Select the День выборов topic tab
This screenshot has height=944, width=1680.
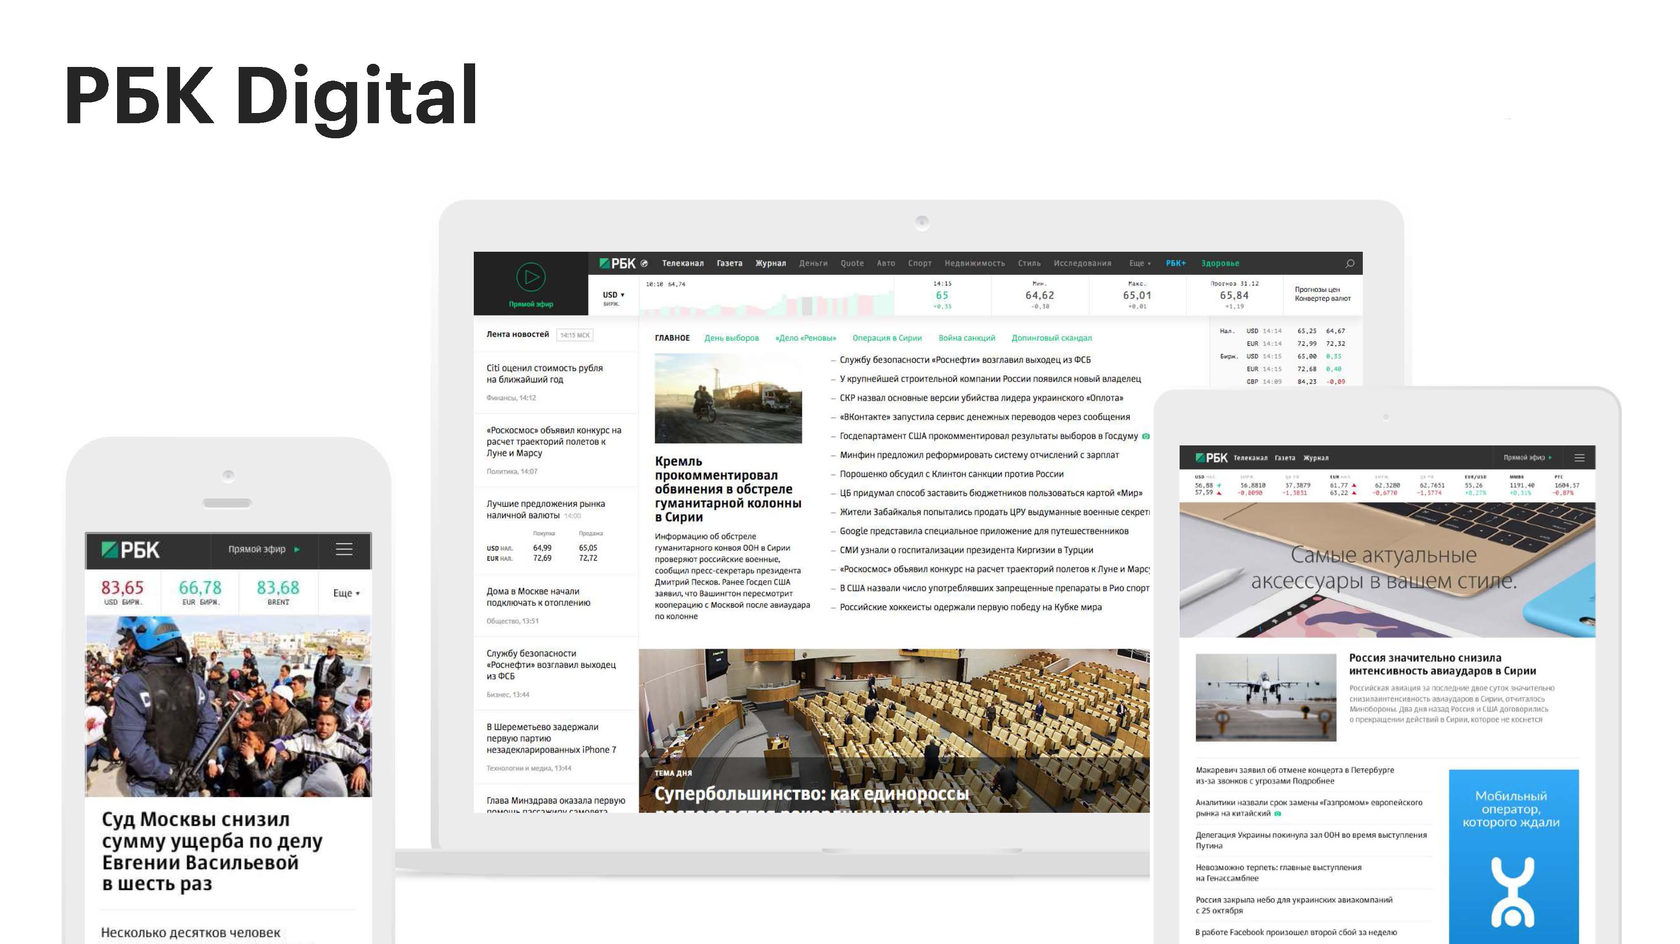click(732, 338)
